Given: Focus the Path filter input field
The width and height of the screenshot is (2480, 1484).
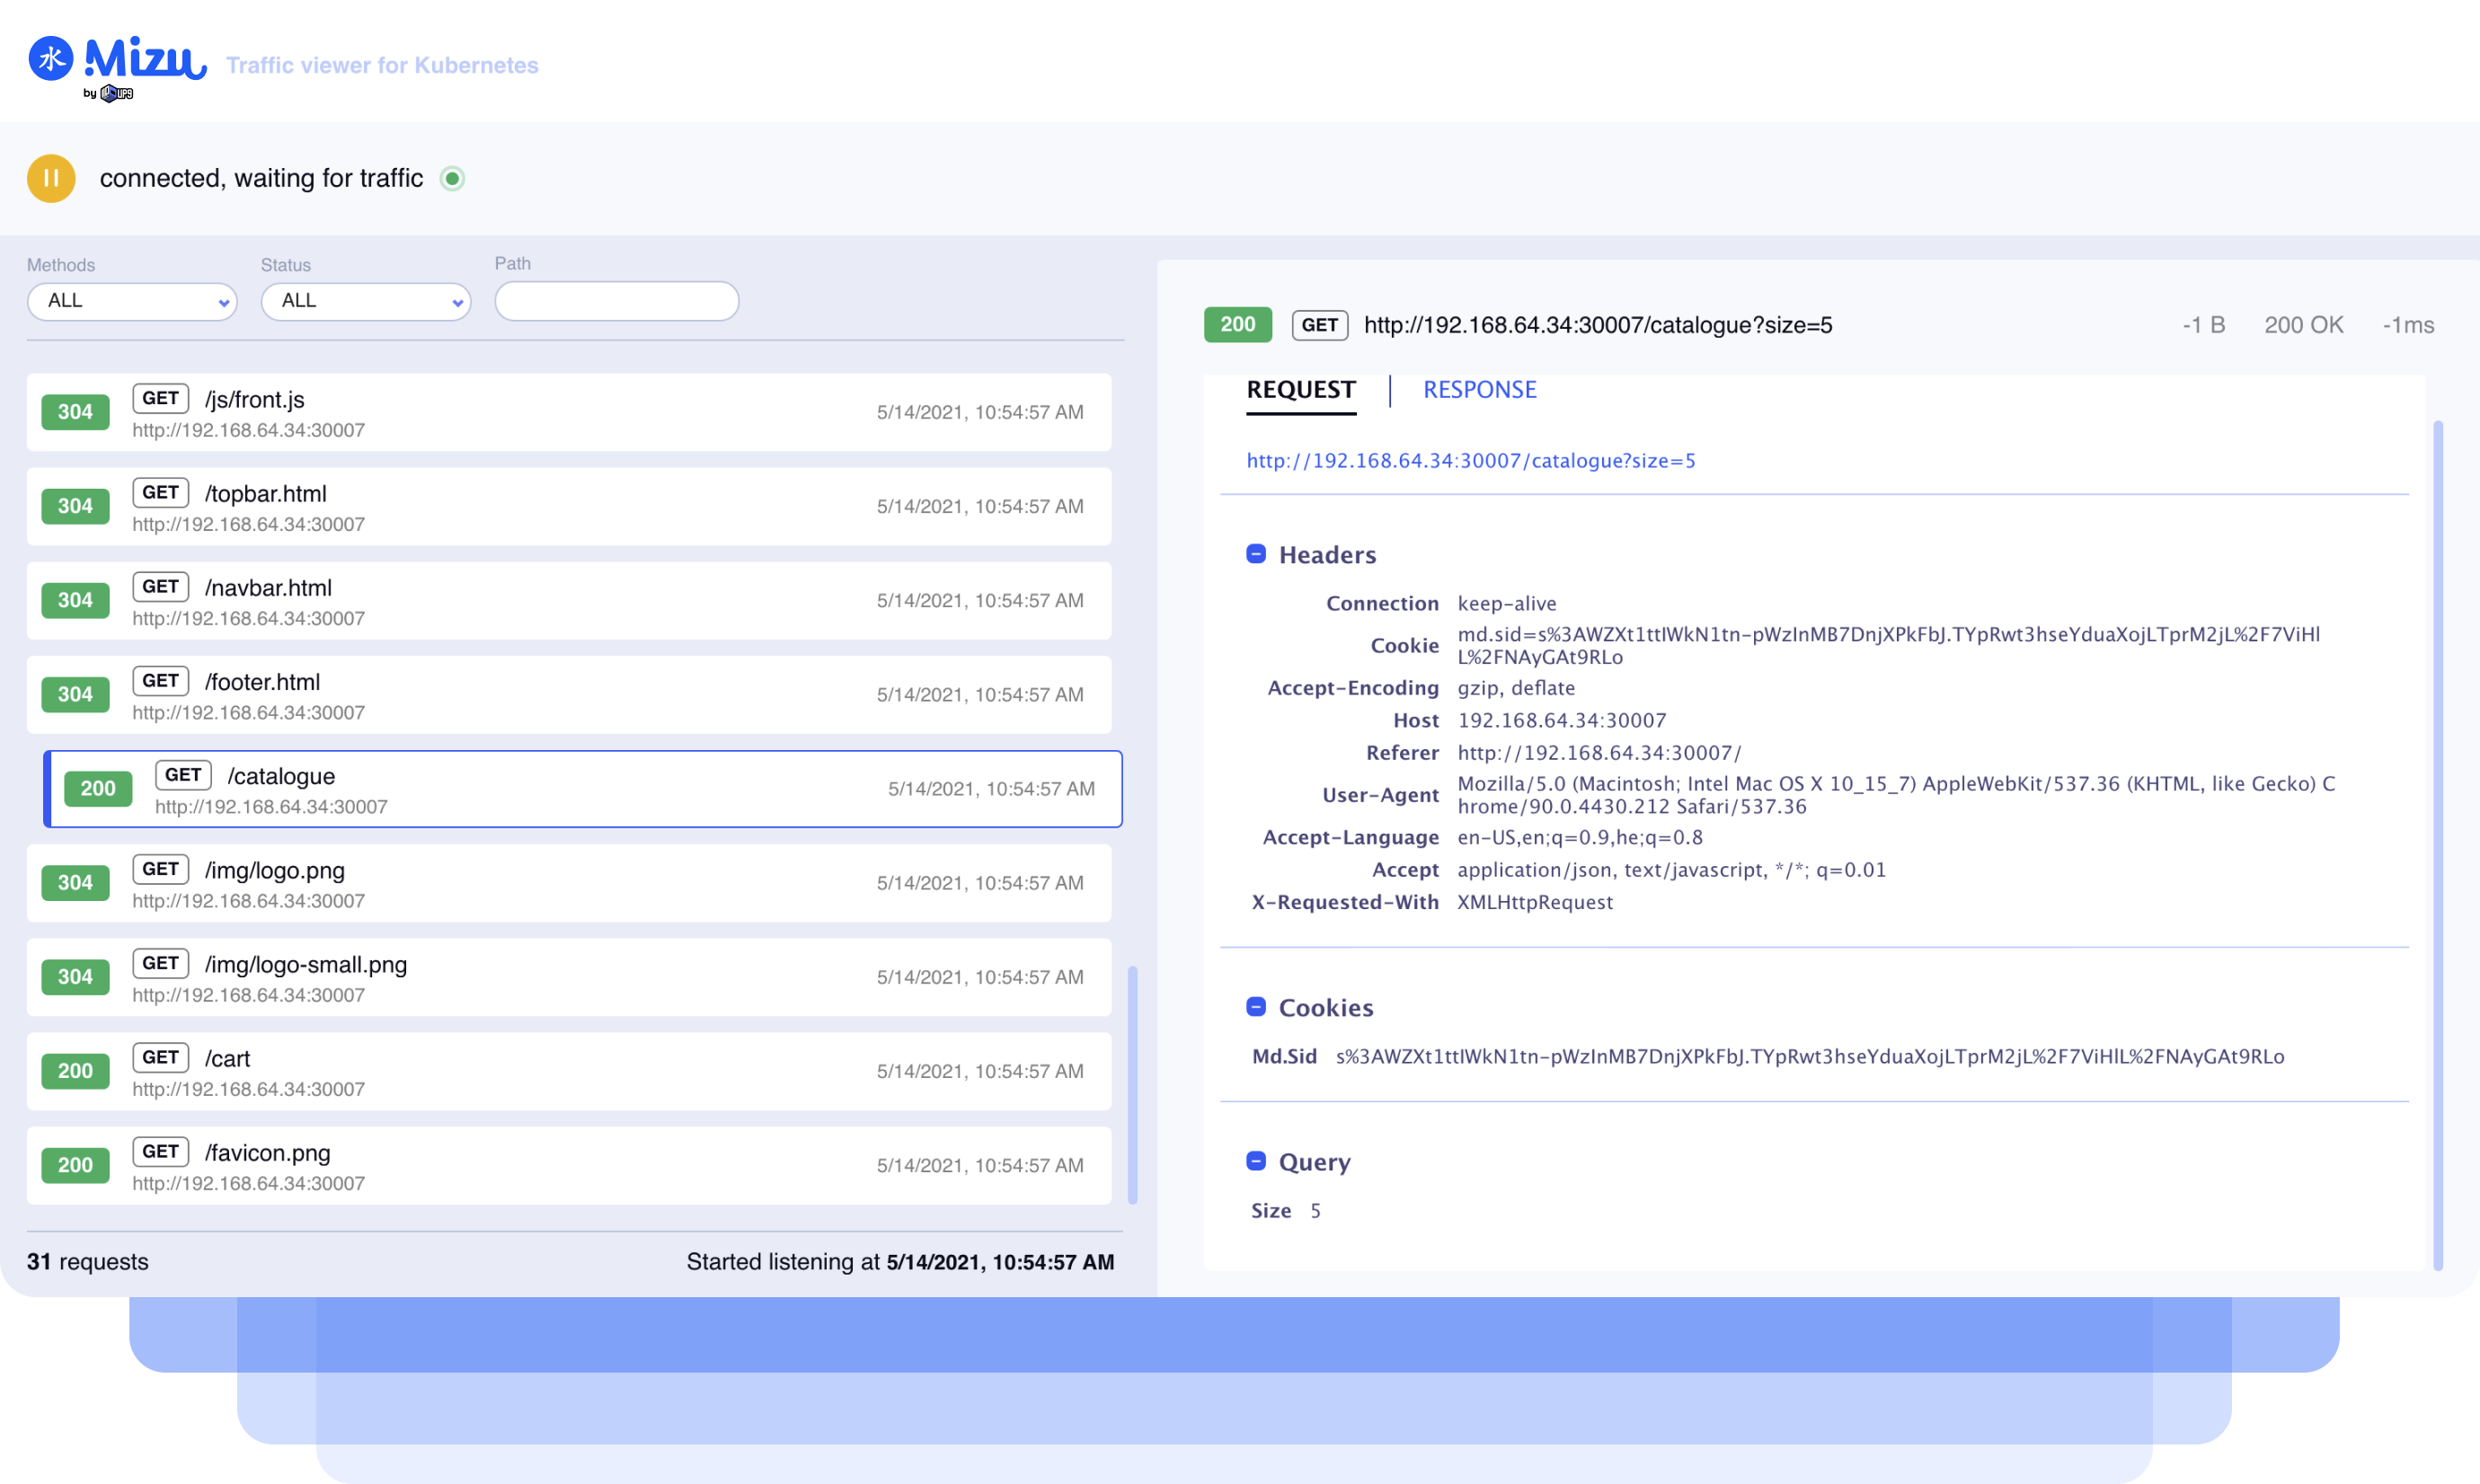Looking at the screenshot, I should 616,301.
